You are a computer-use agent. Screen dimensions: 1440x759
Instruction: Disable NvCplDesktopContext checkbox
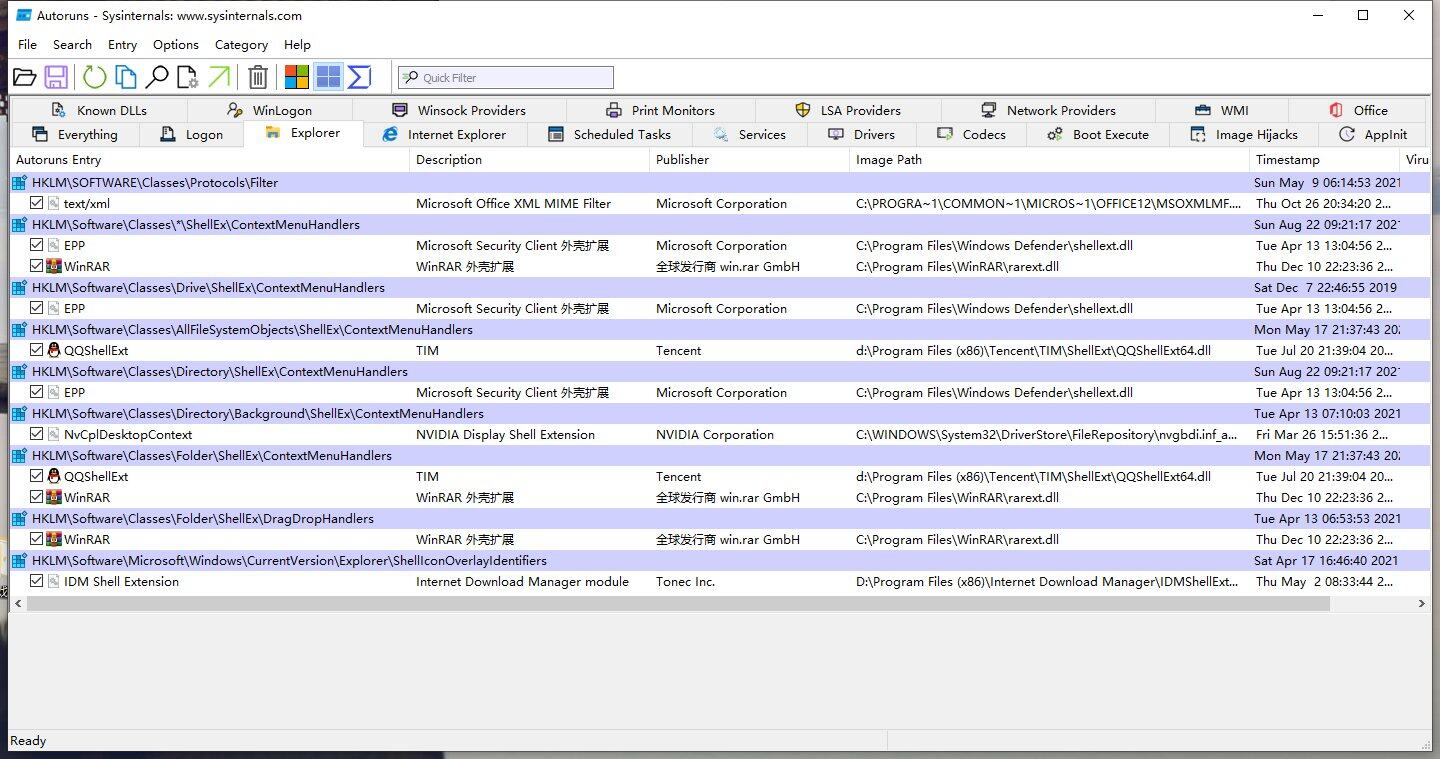[x=37, y=434]
